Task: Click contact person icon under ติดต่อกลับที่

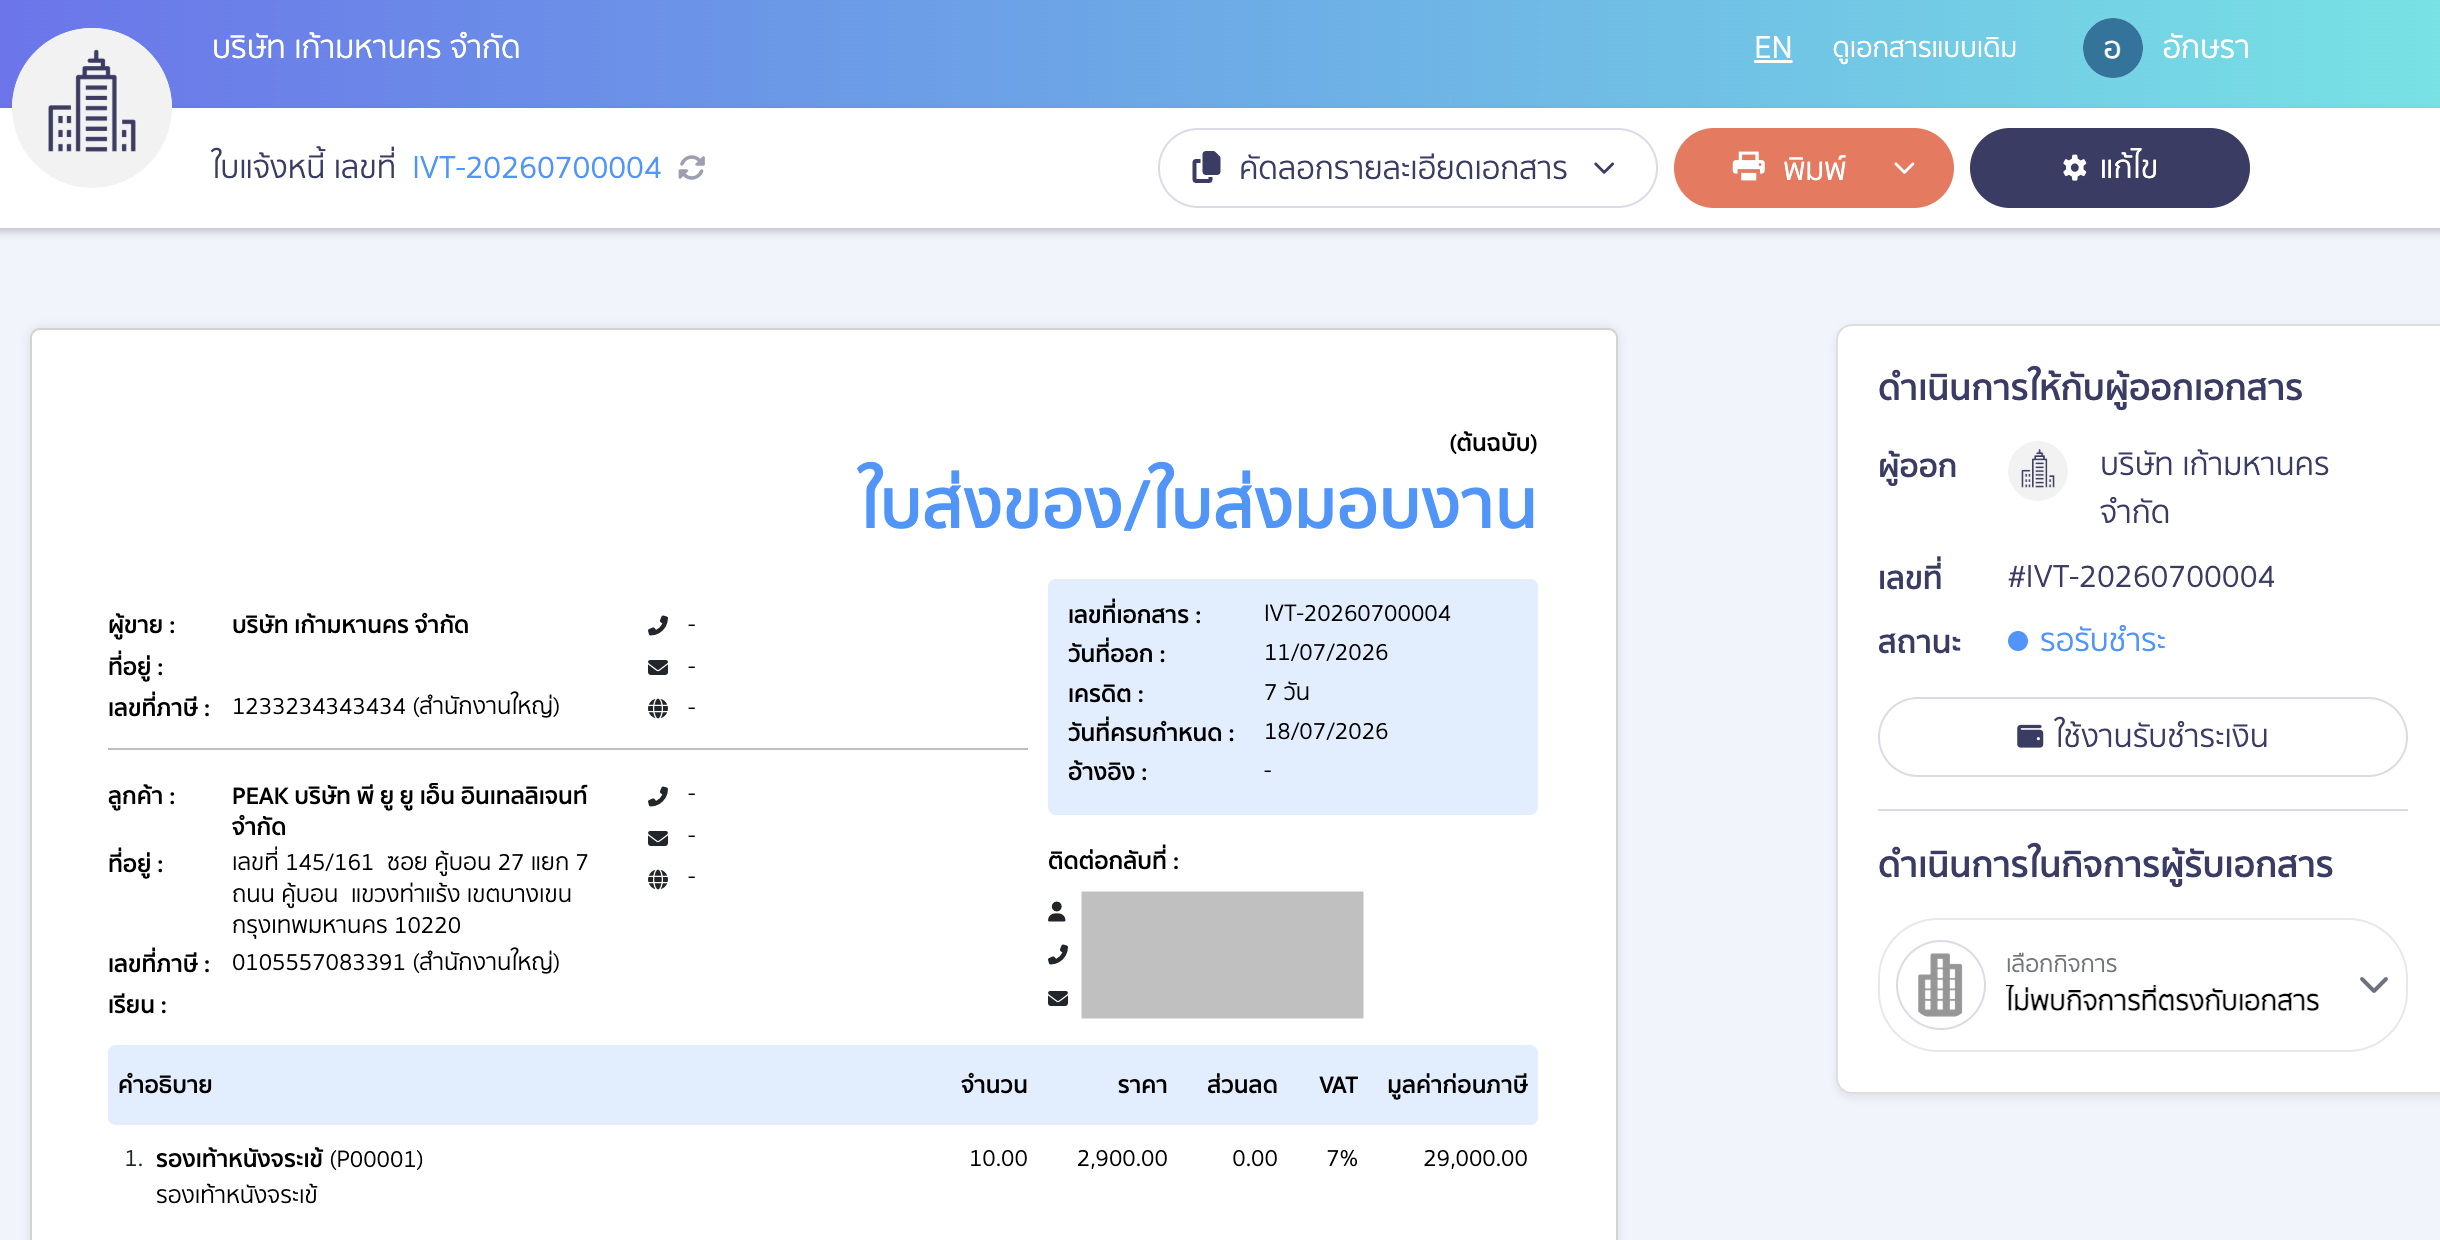Action: [x=1057, y=911]
